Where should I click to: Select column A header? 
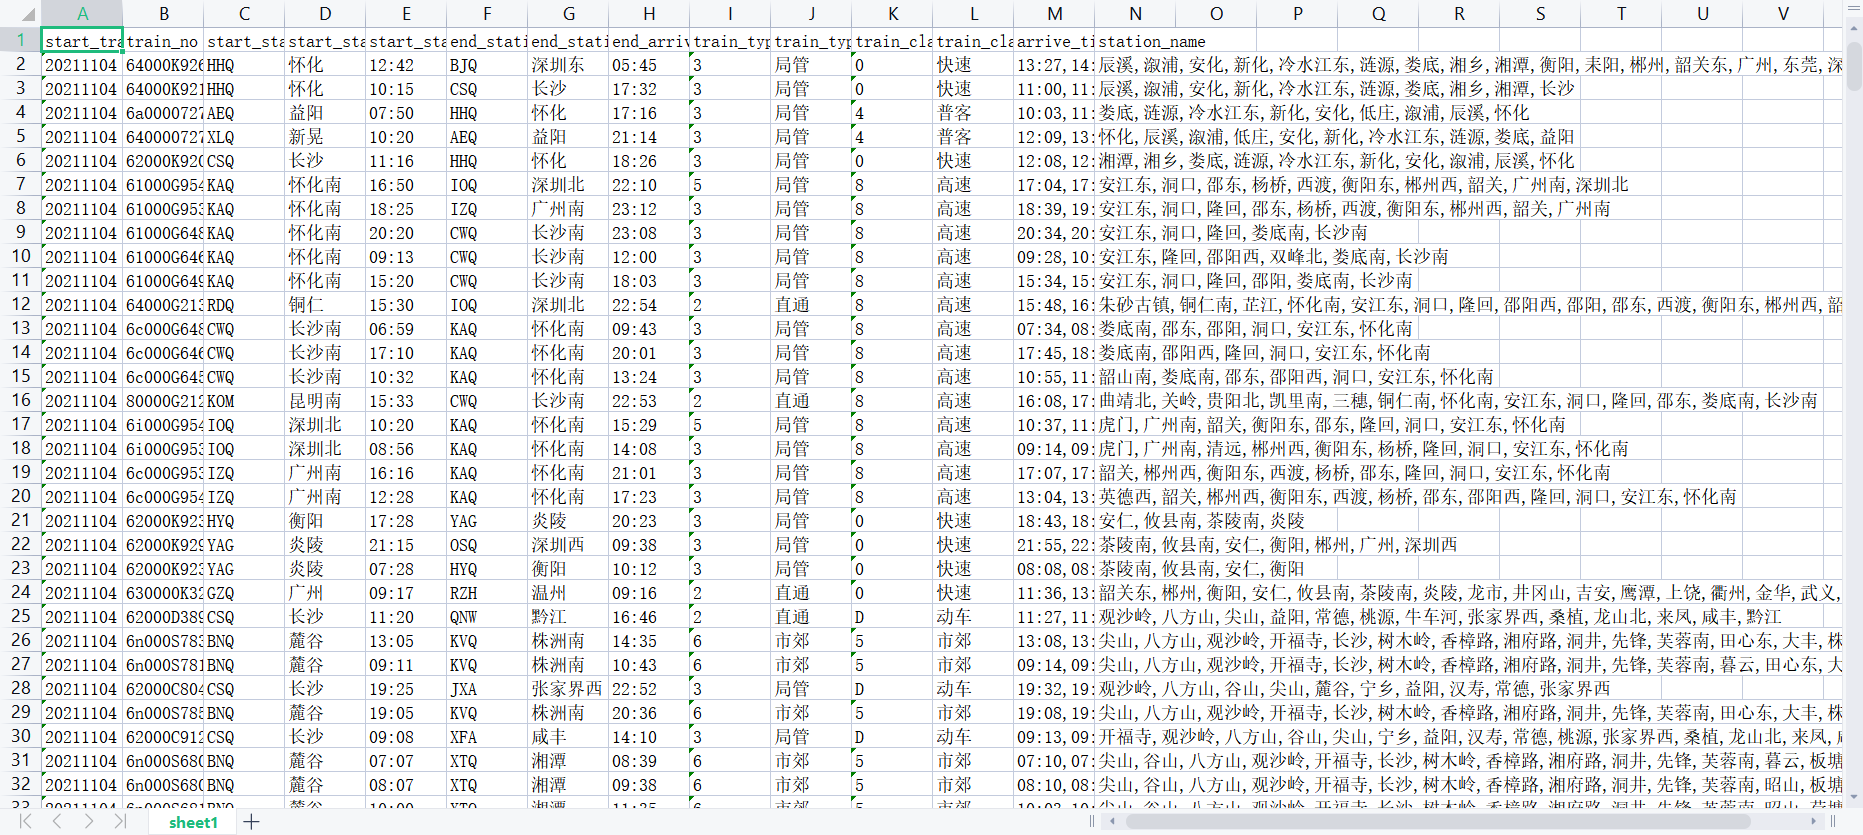(82, 14)
